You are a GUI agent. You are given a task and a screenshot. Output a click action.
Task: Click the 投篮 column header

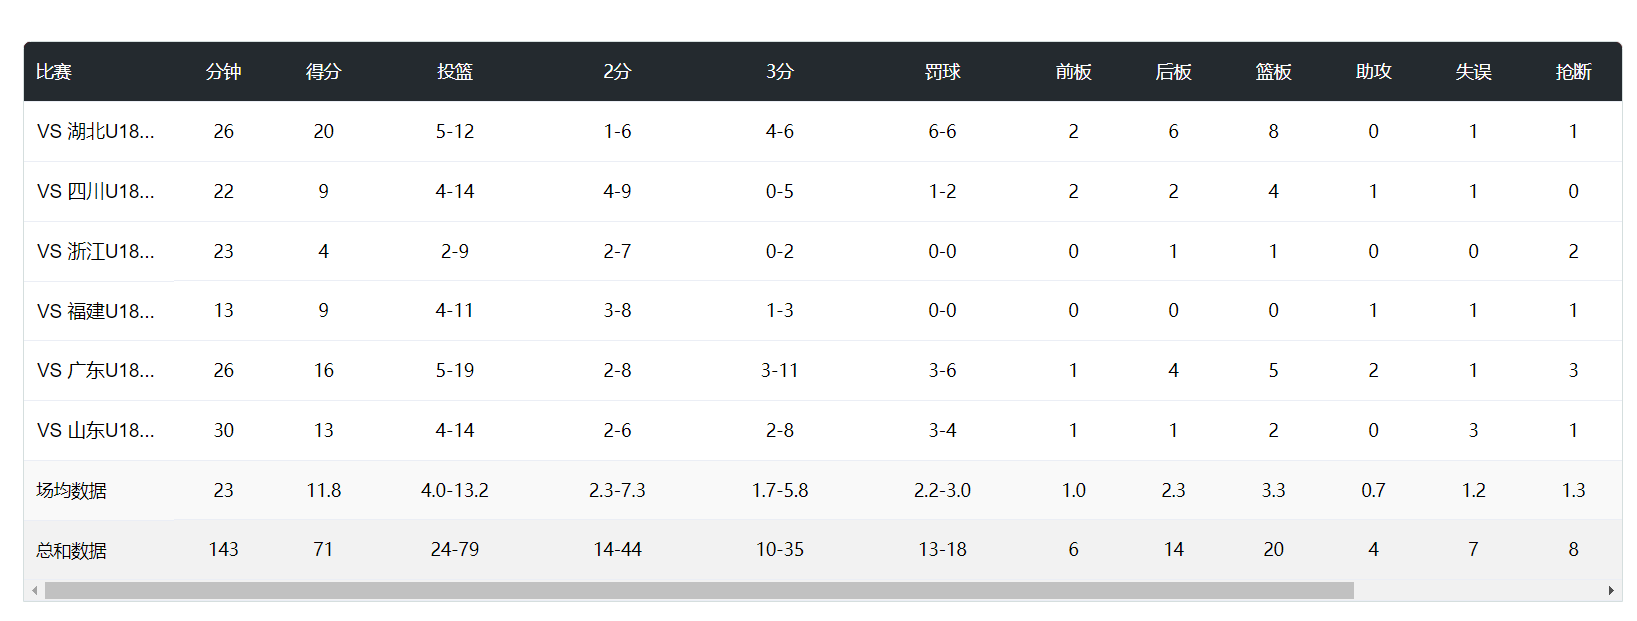[454, 72]
